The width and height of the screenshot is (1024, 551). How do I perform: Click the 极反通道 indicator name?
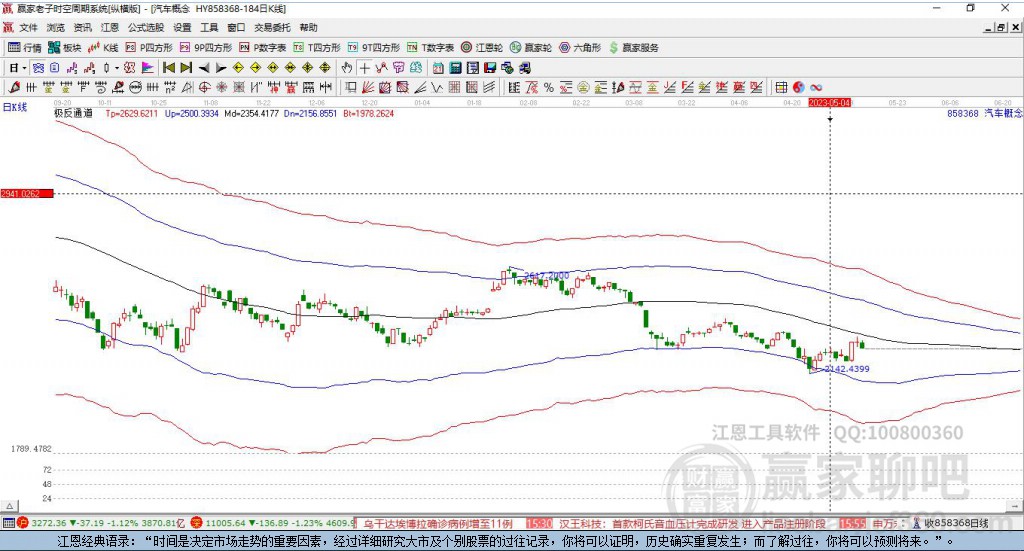[73, 113]
